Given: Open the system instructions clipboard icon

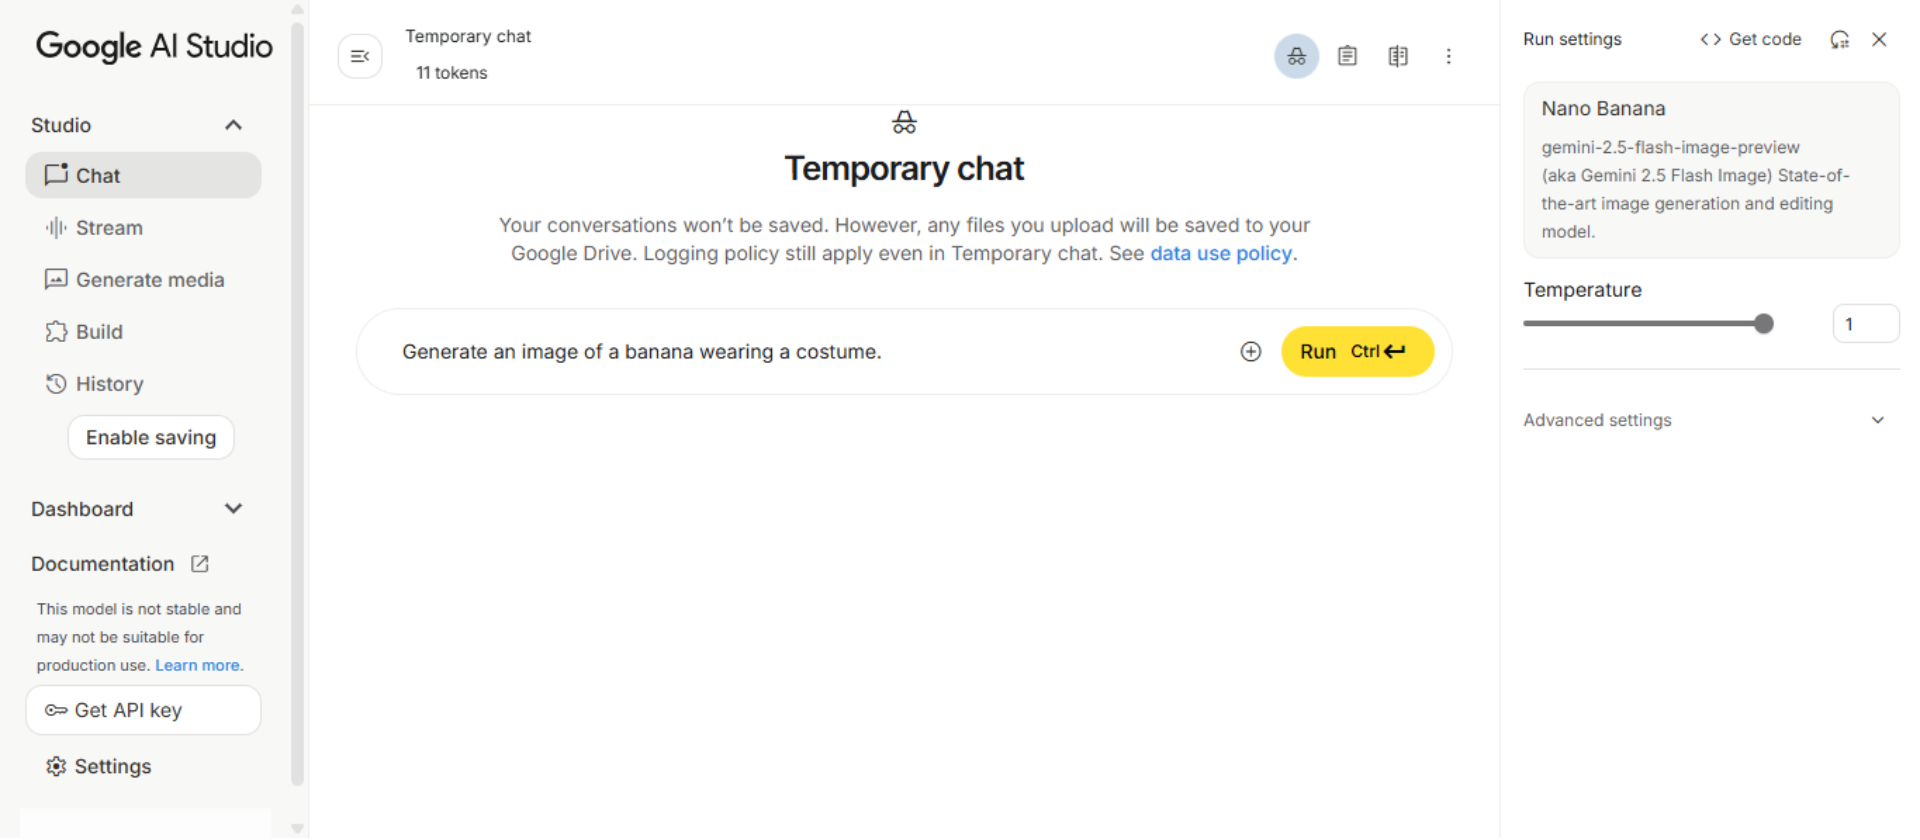Looking at the screenshot, I should coord(1347,56).
